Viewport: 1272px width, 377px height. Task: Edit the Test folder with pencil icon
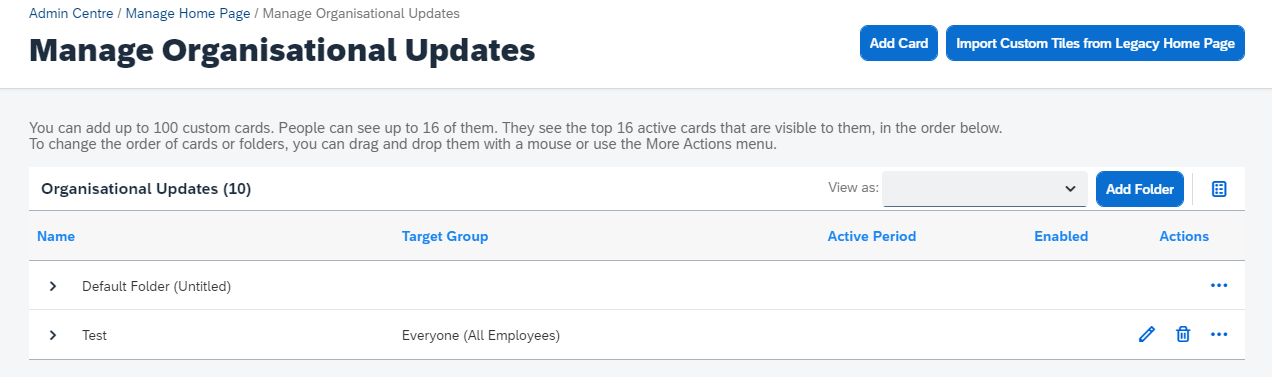coord(1147,335)
